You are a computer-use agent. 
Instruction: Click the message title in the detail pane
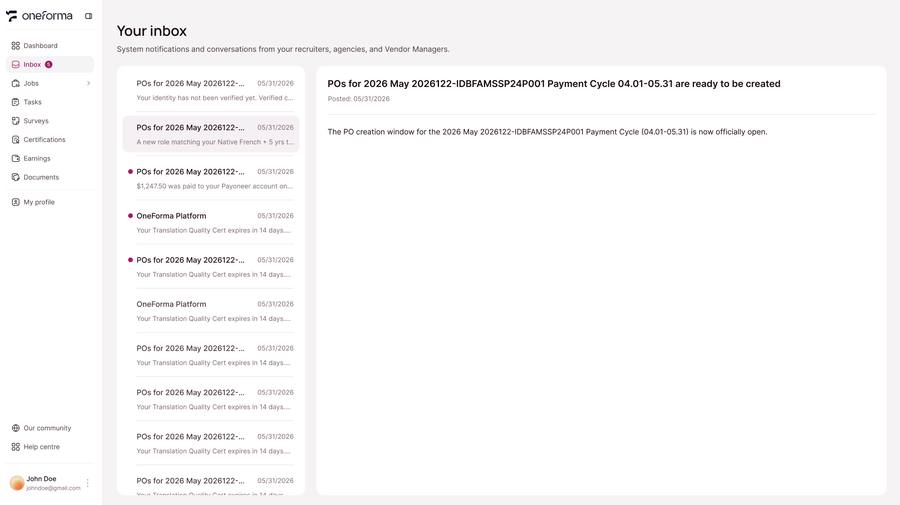coord(554,84)
